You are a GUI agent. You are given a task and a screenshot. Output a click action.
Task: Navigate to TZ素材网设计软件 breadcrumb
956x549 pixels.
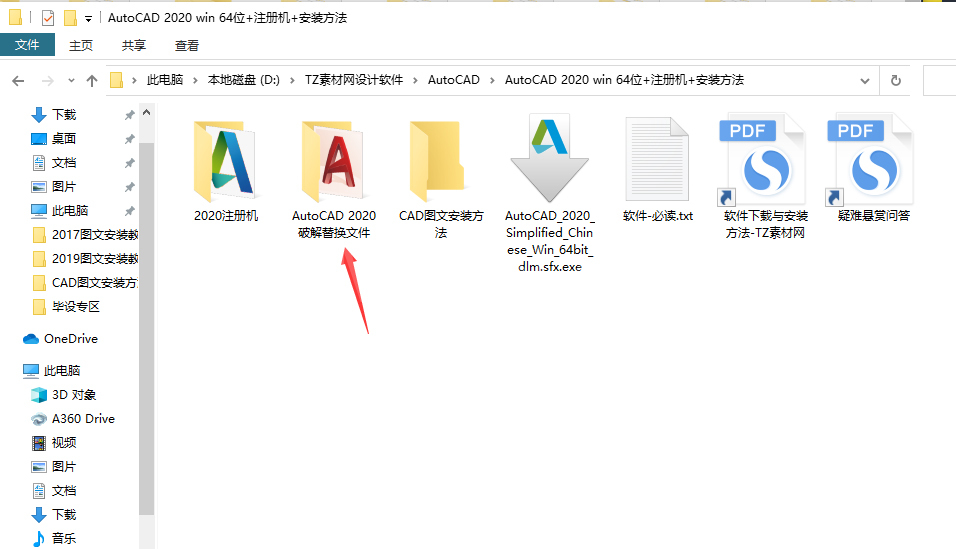pos(354,80)
